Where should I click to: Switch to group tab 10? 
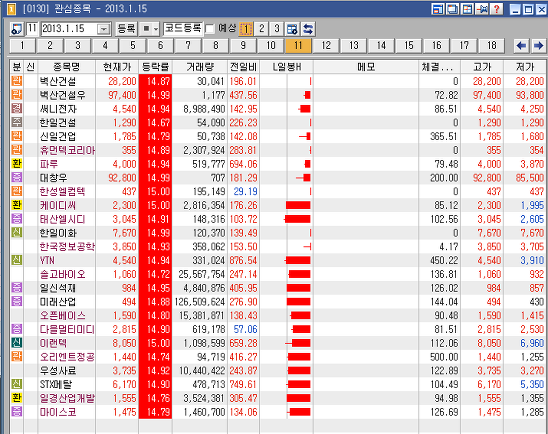(x=271, y=45)
